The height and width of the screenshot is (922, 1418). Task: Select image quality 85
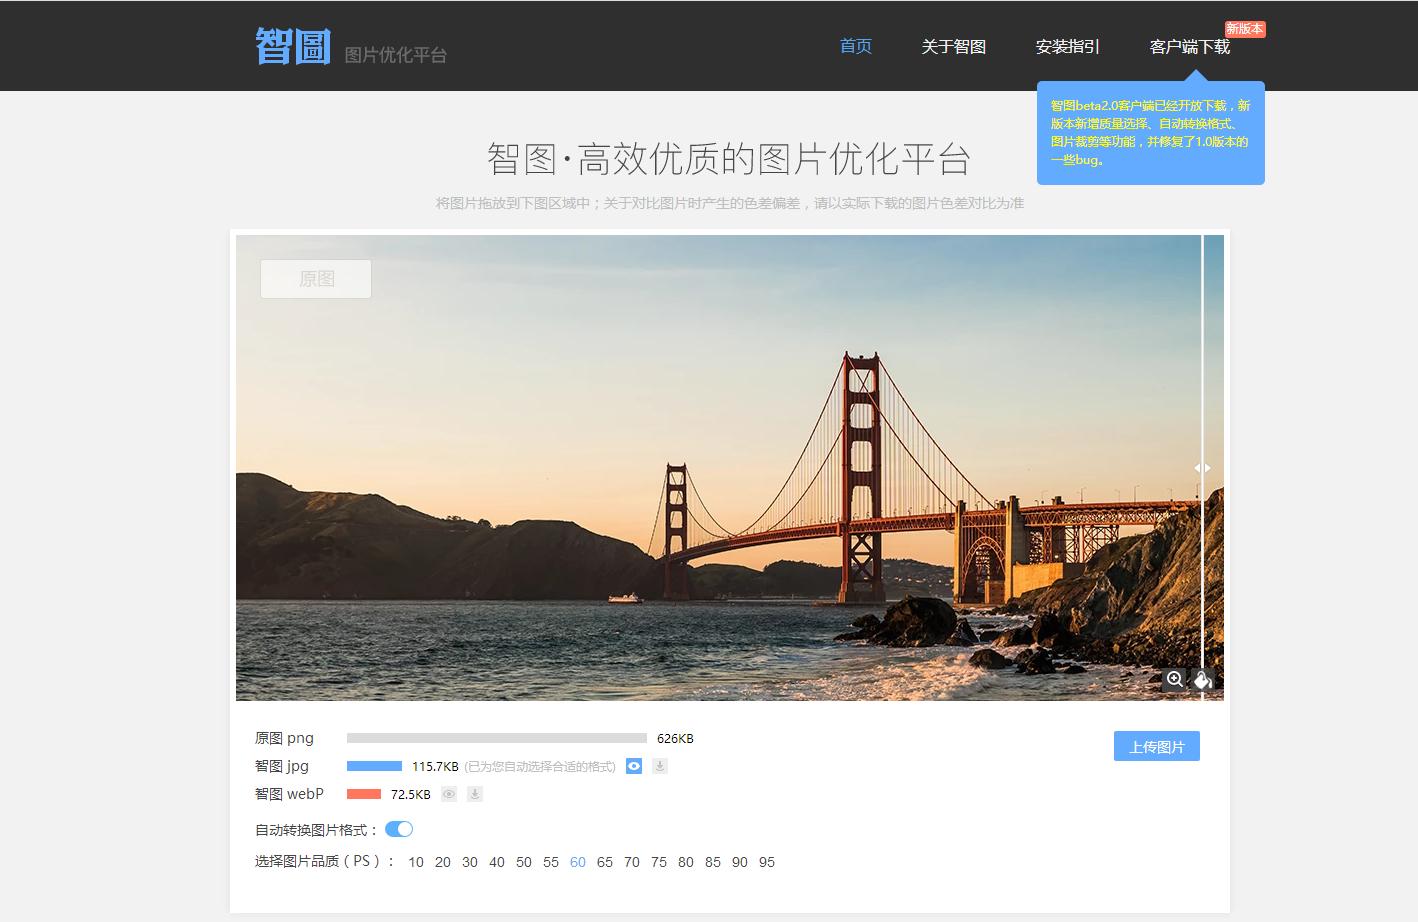click(x=713, y=862)
